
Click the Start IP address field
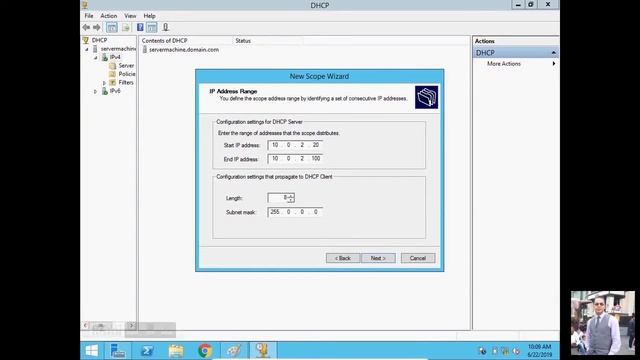coord(295,145)
